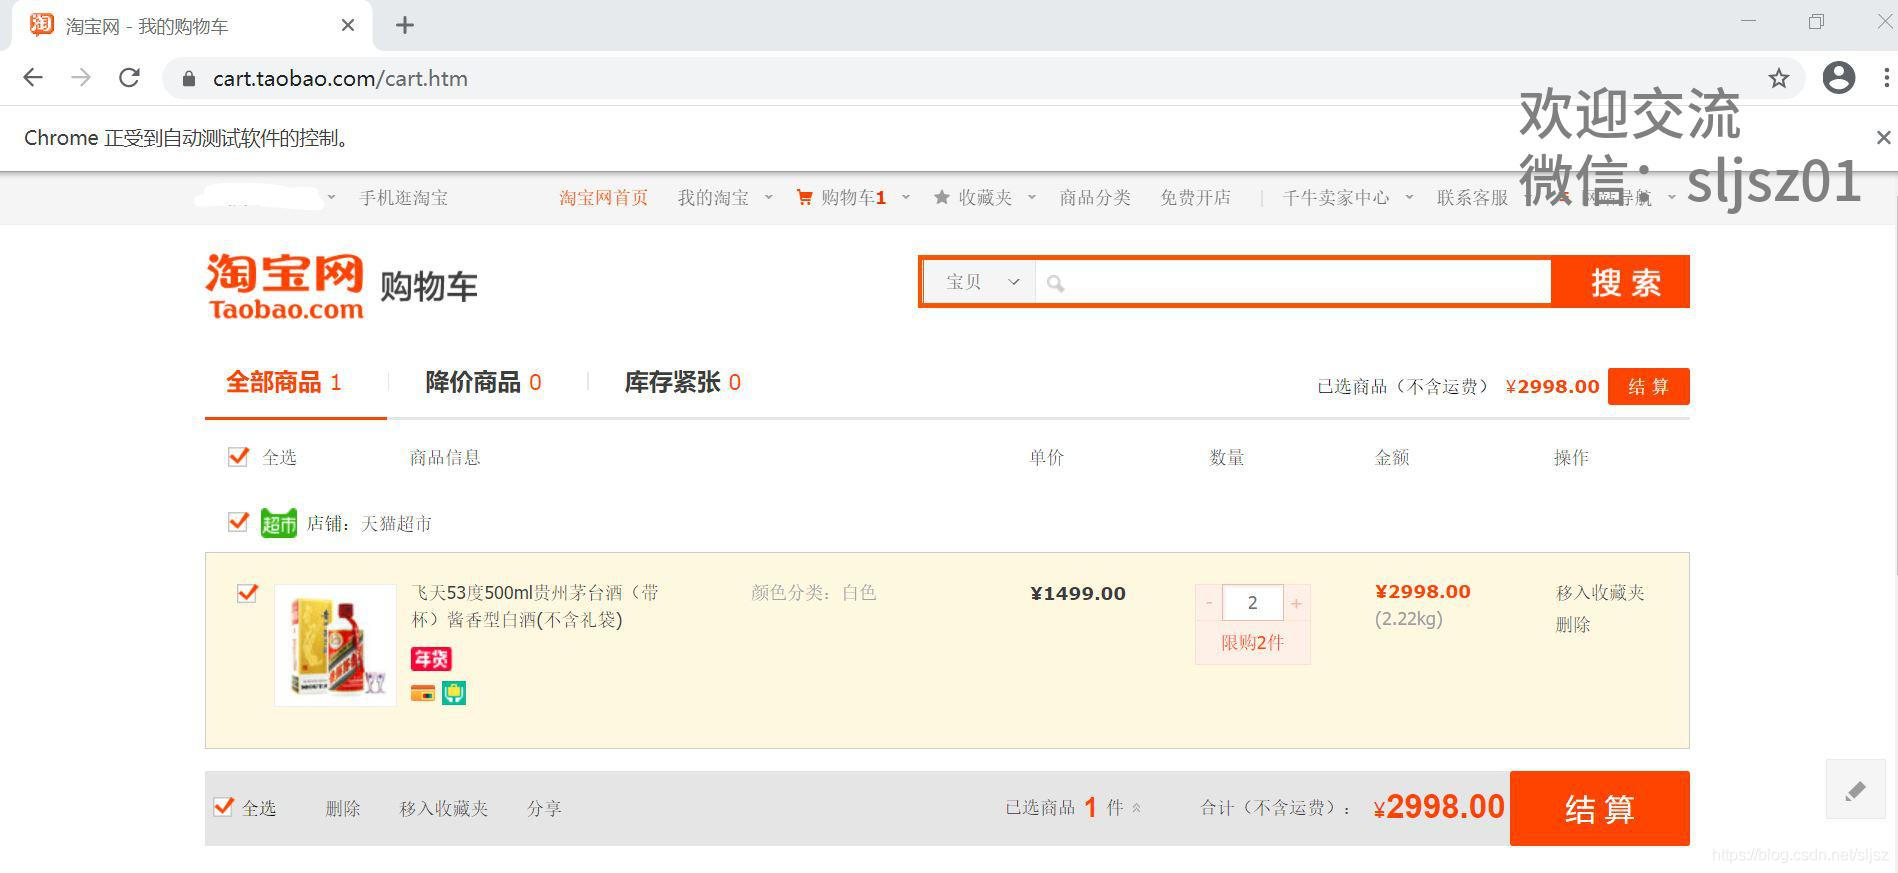Open the 手机逛淘宝 link
The image size is (1898, 873).
(404, 198)
